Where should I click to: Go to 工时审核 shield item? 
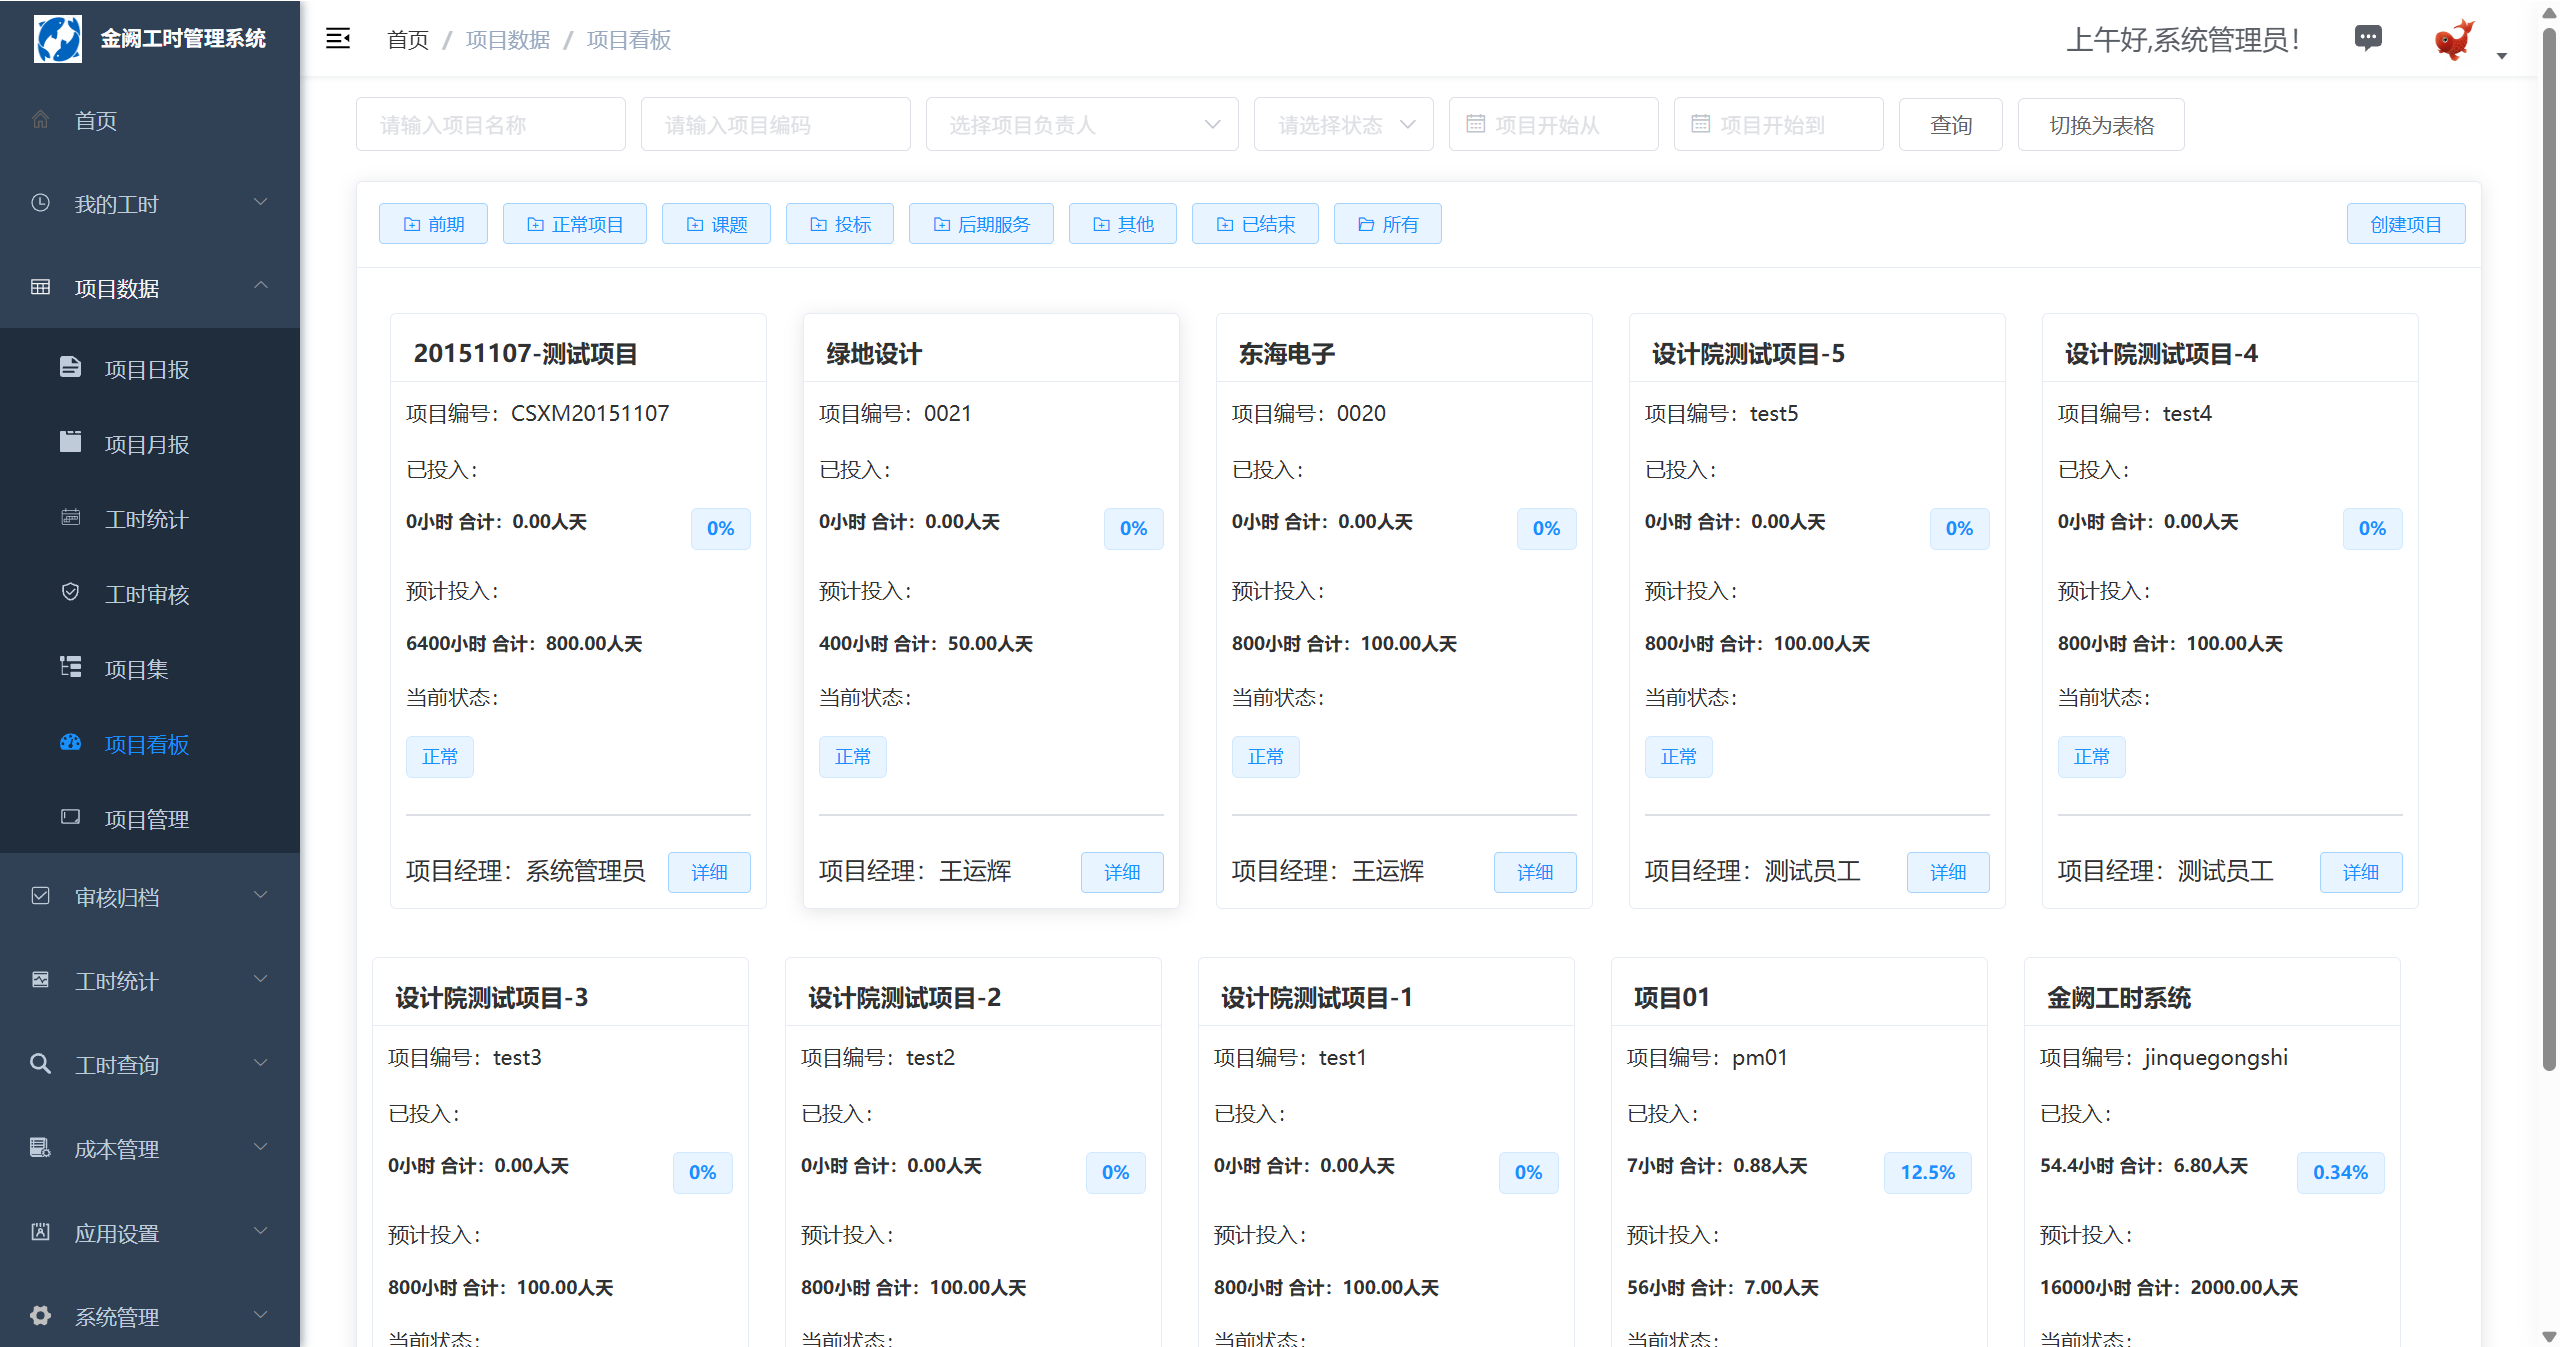pos(146,595)
